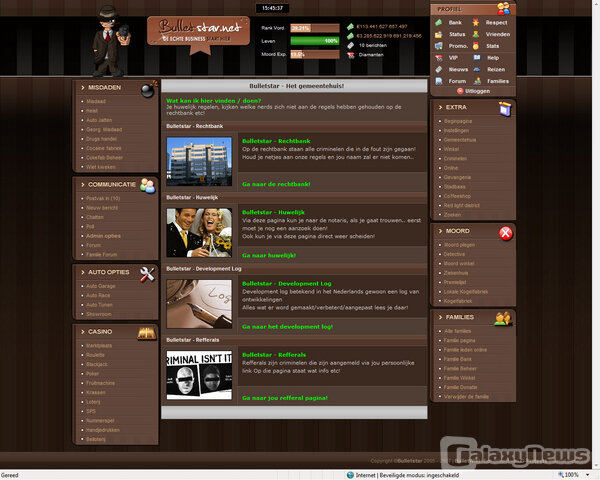Screen dimensions: 600x480
Task: Open Drugs handel in the Misdaden menu
Action: click(101, 139)
